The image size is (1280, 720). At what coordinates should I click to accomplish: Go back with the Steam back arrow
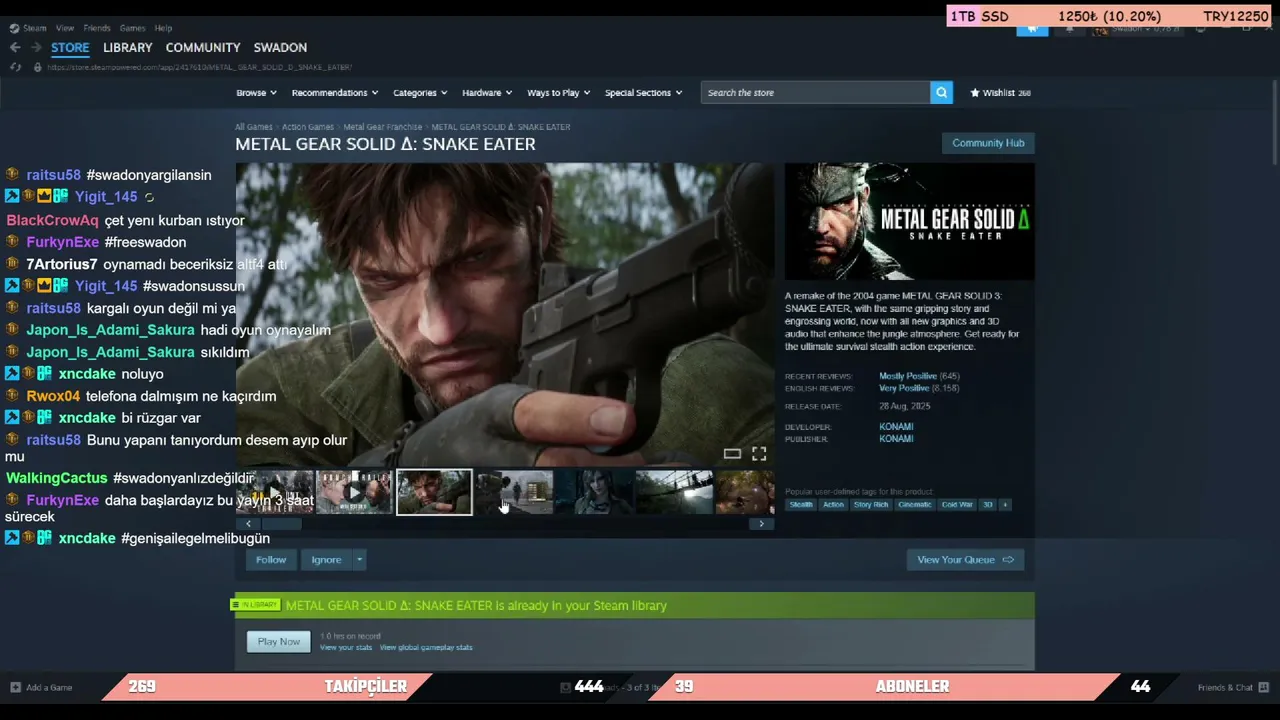click(15, 47)
